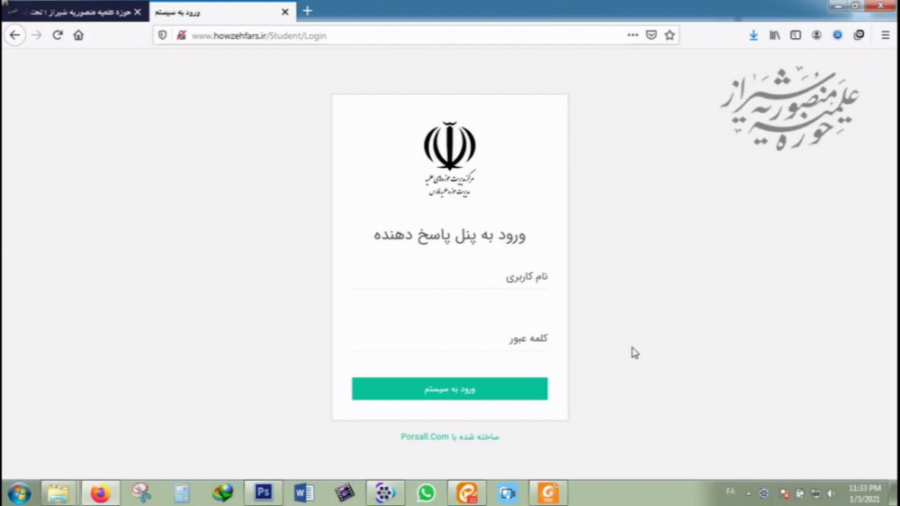The width and height of the screenshot is (900, 506).
Task: Open Microsoft Word from taskbar
Action: tap(304, 493)
